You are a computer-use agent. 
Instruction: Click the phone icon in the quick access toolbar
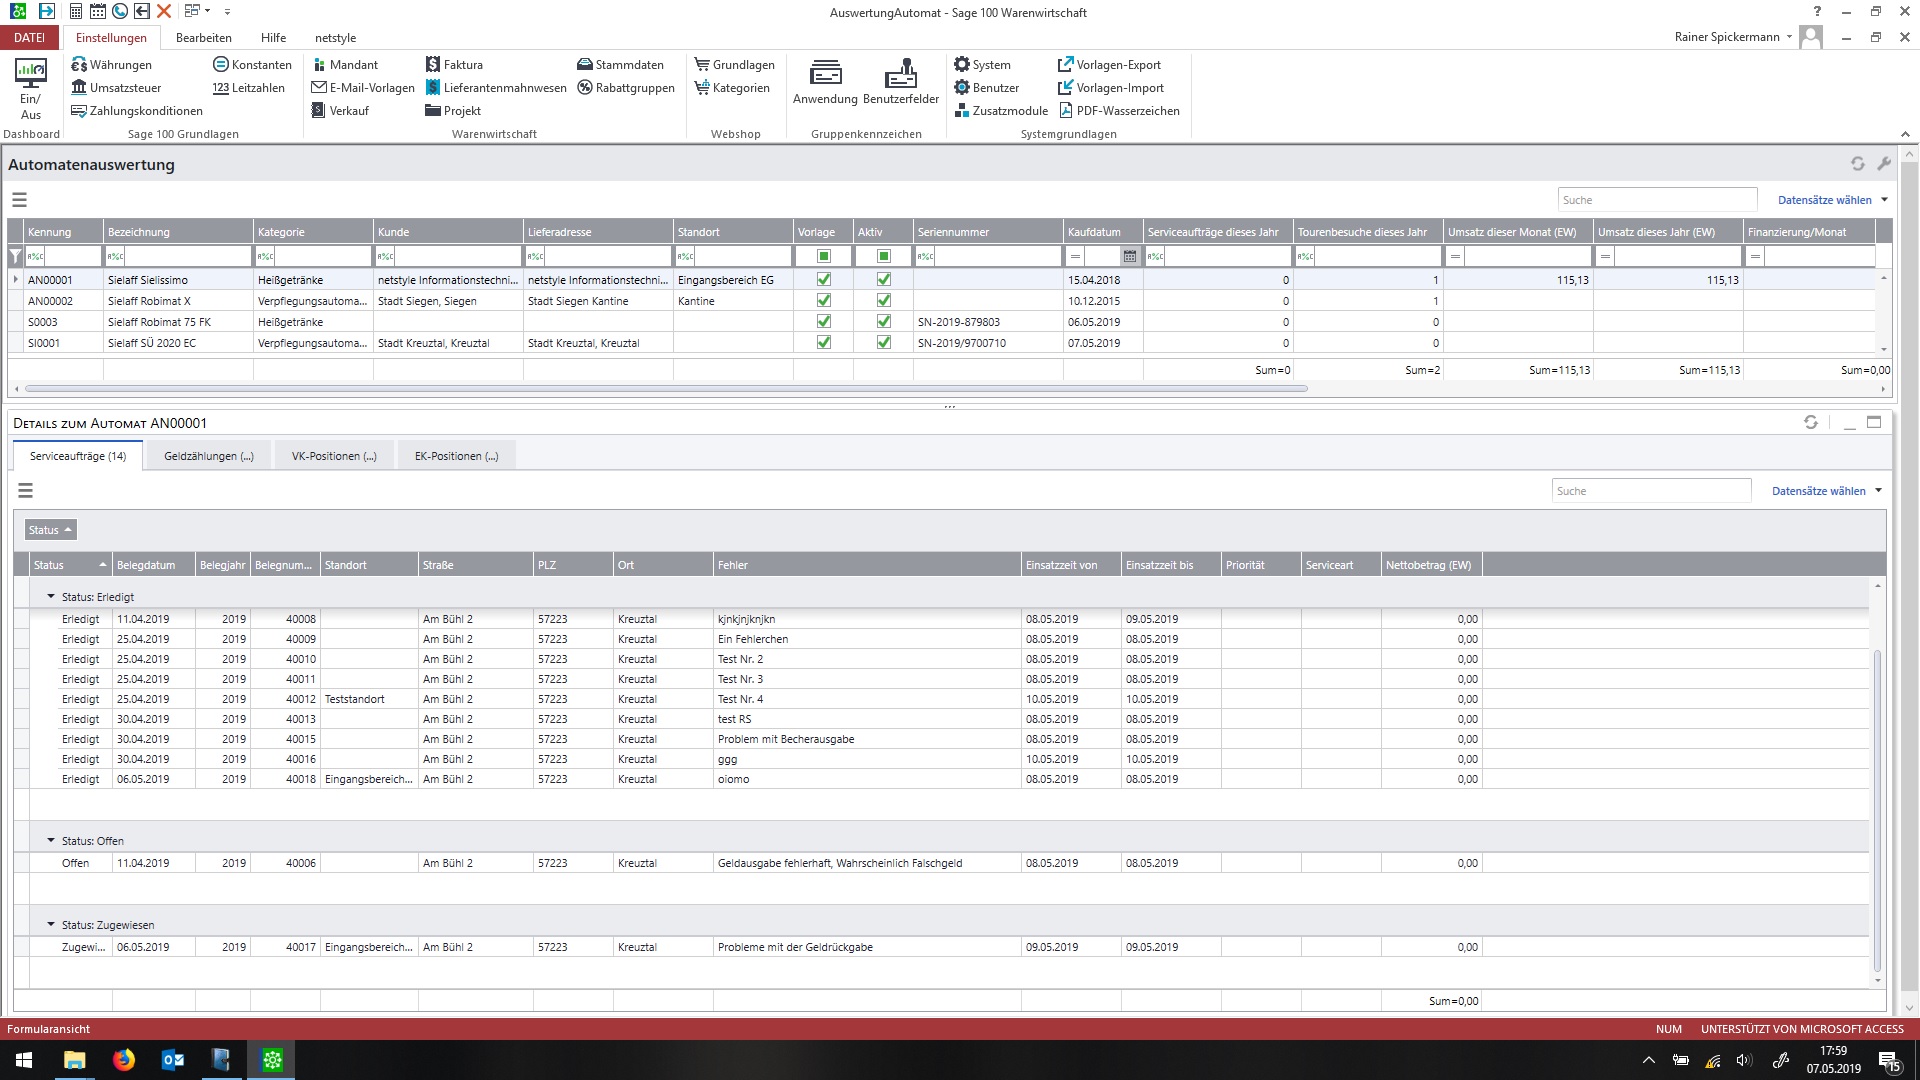(x=120, y=12)
